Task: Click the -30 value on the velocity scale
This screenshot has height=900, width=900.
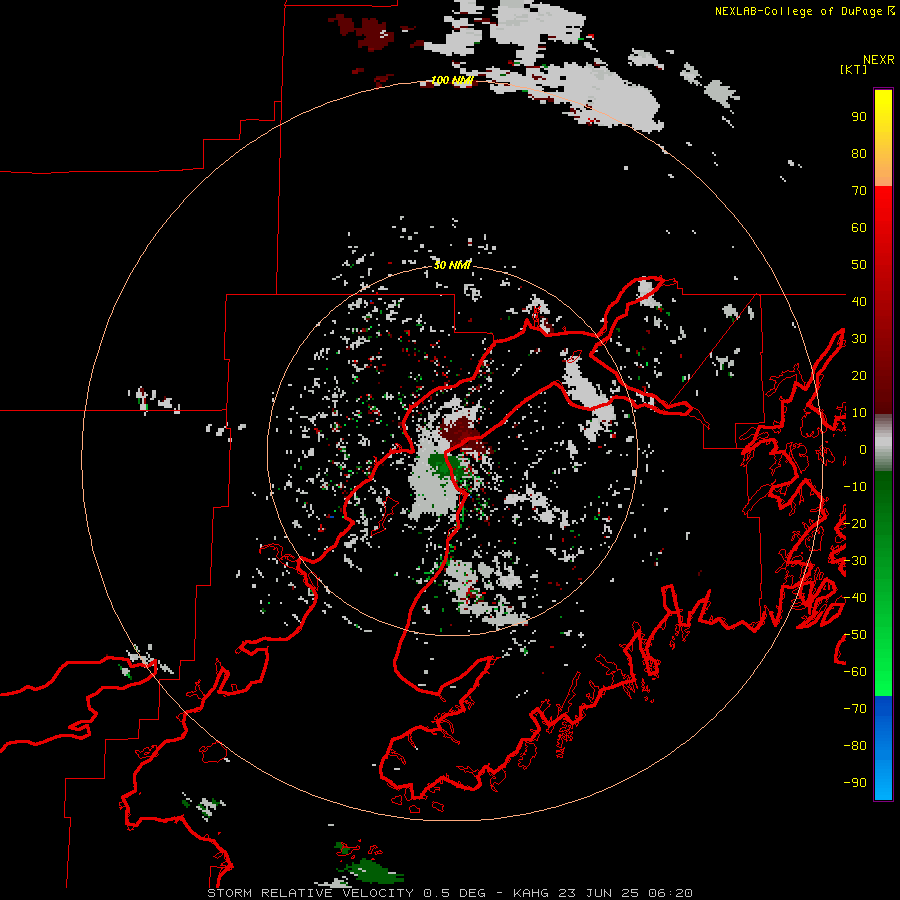Action: tap(855, 561)
